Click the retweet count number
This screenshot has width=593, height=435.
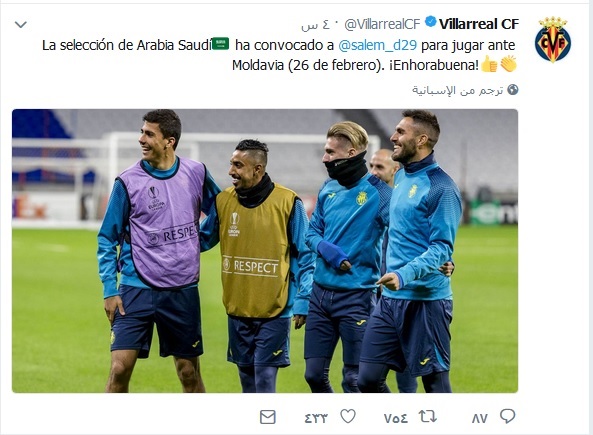point(396,418)
